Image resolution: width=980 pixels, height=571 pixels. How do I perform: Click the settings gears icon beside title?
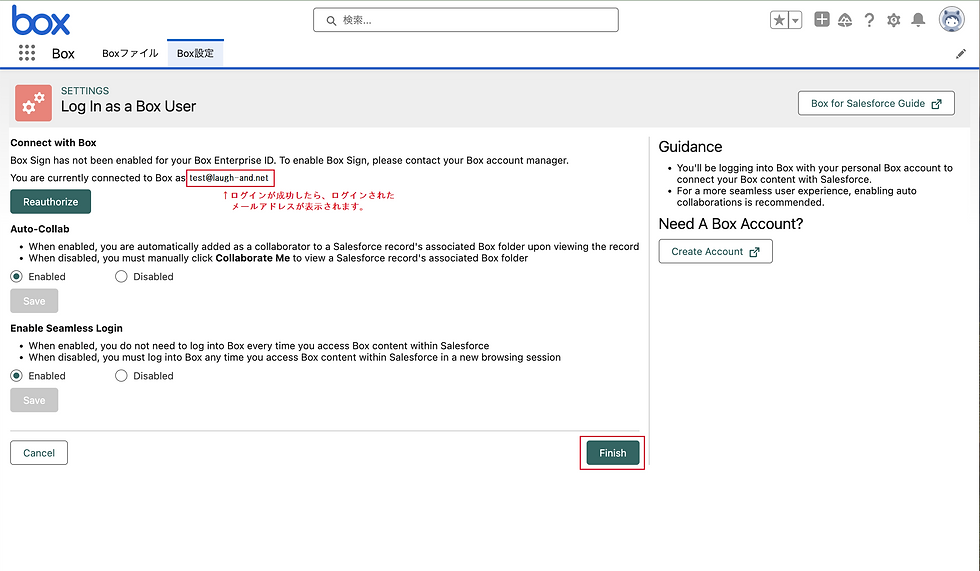(33, 103)
